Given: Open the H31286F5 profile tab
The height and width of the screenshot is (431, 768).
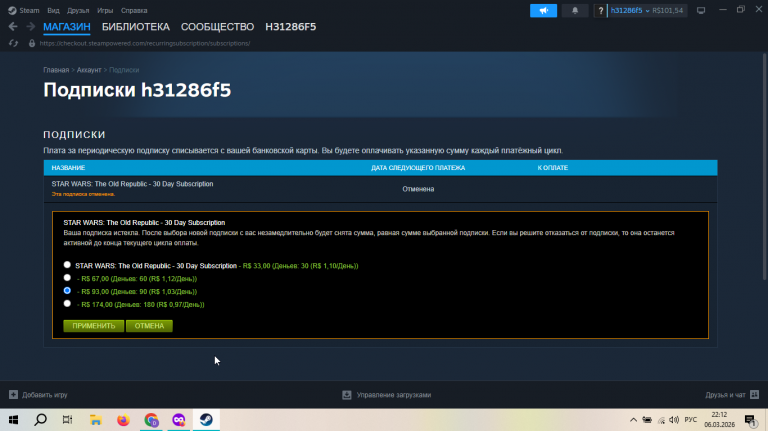Looking at the screenshot, I should 290,27.
